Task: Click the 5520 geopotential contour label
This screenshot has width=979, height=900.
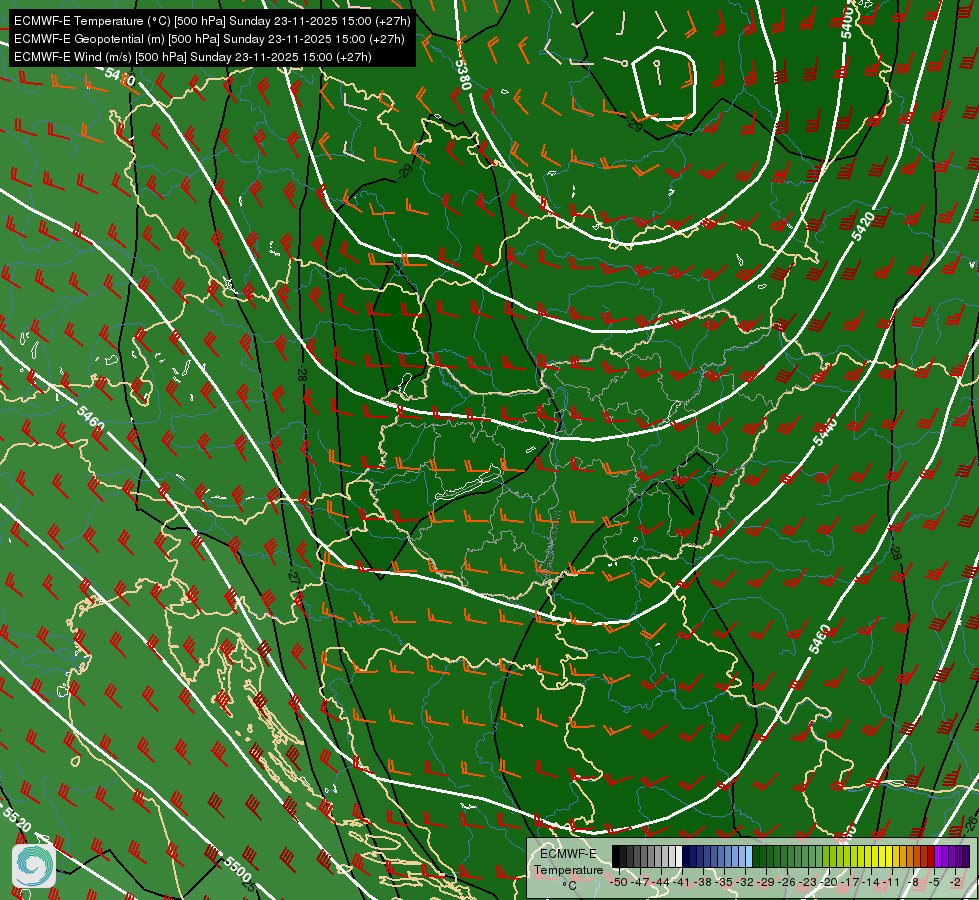Action: coord(16,818)
